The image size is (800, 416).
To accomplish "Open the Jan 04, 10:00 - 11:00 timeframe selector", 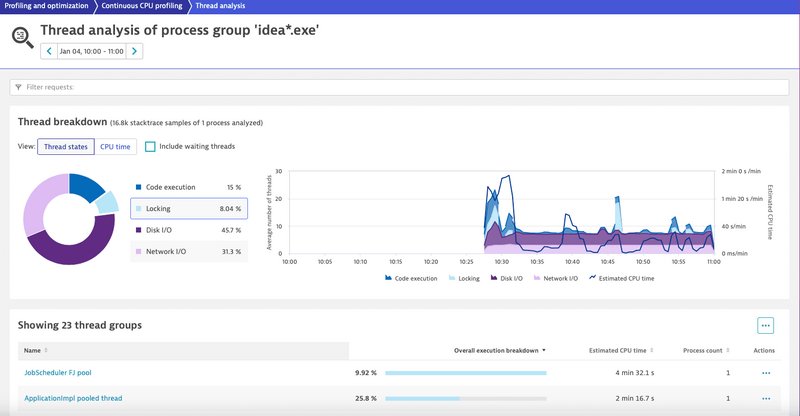I will click(91, 51).
